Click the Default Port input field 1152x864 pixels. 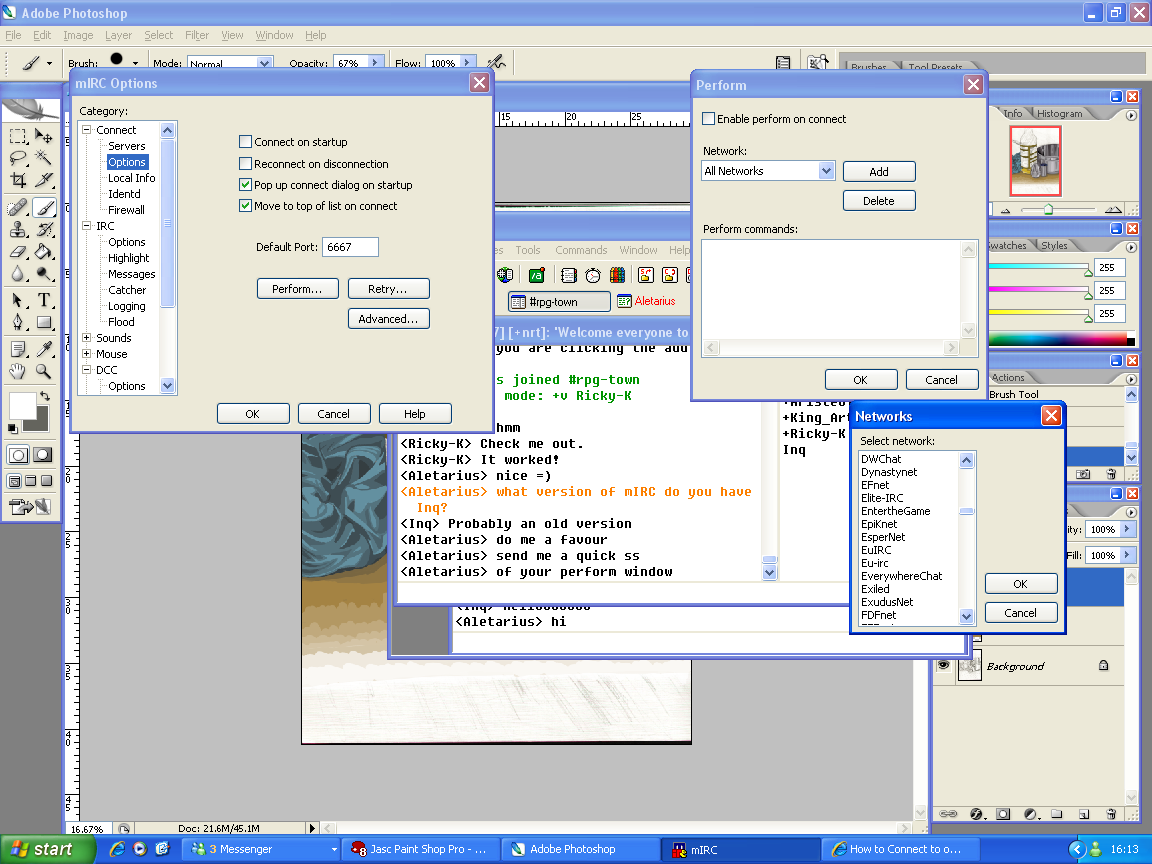pyautogui.click(x=350, y=248)
